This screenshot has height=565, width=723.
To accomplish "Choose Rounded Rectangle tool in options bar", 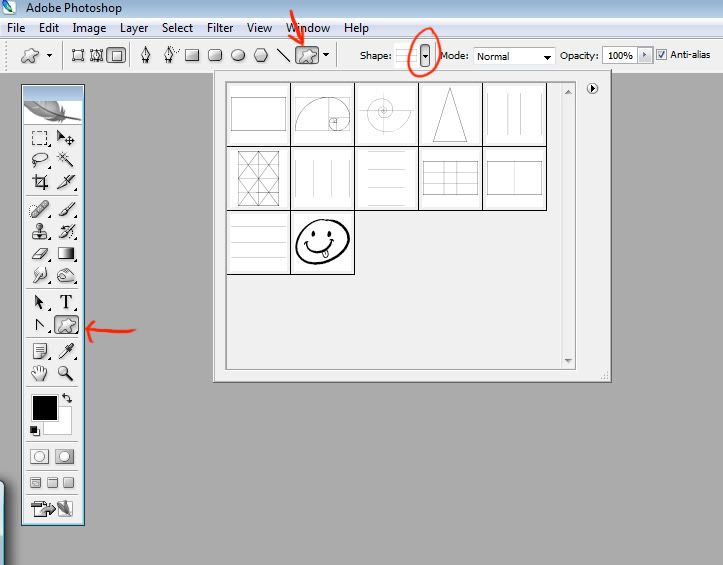I will point(215,56).
